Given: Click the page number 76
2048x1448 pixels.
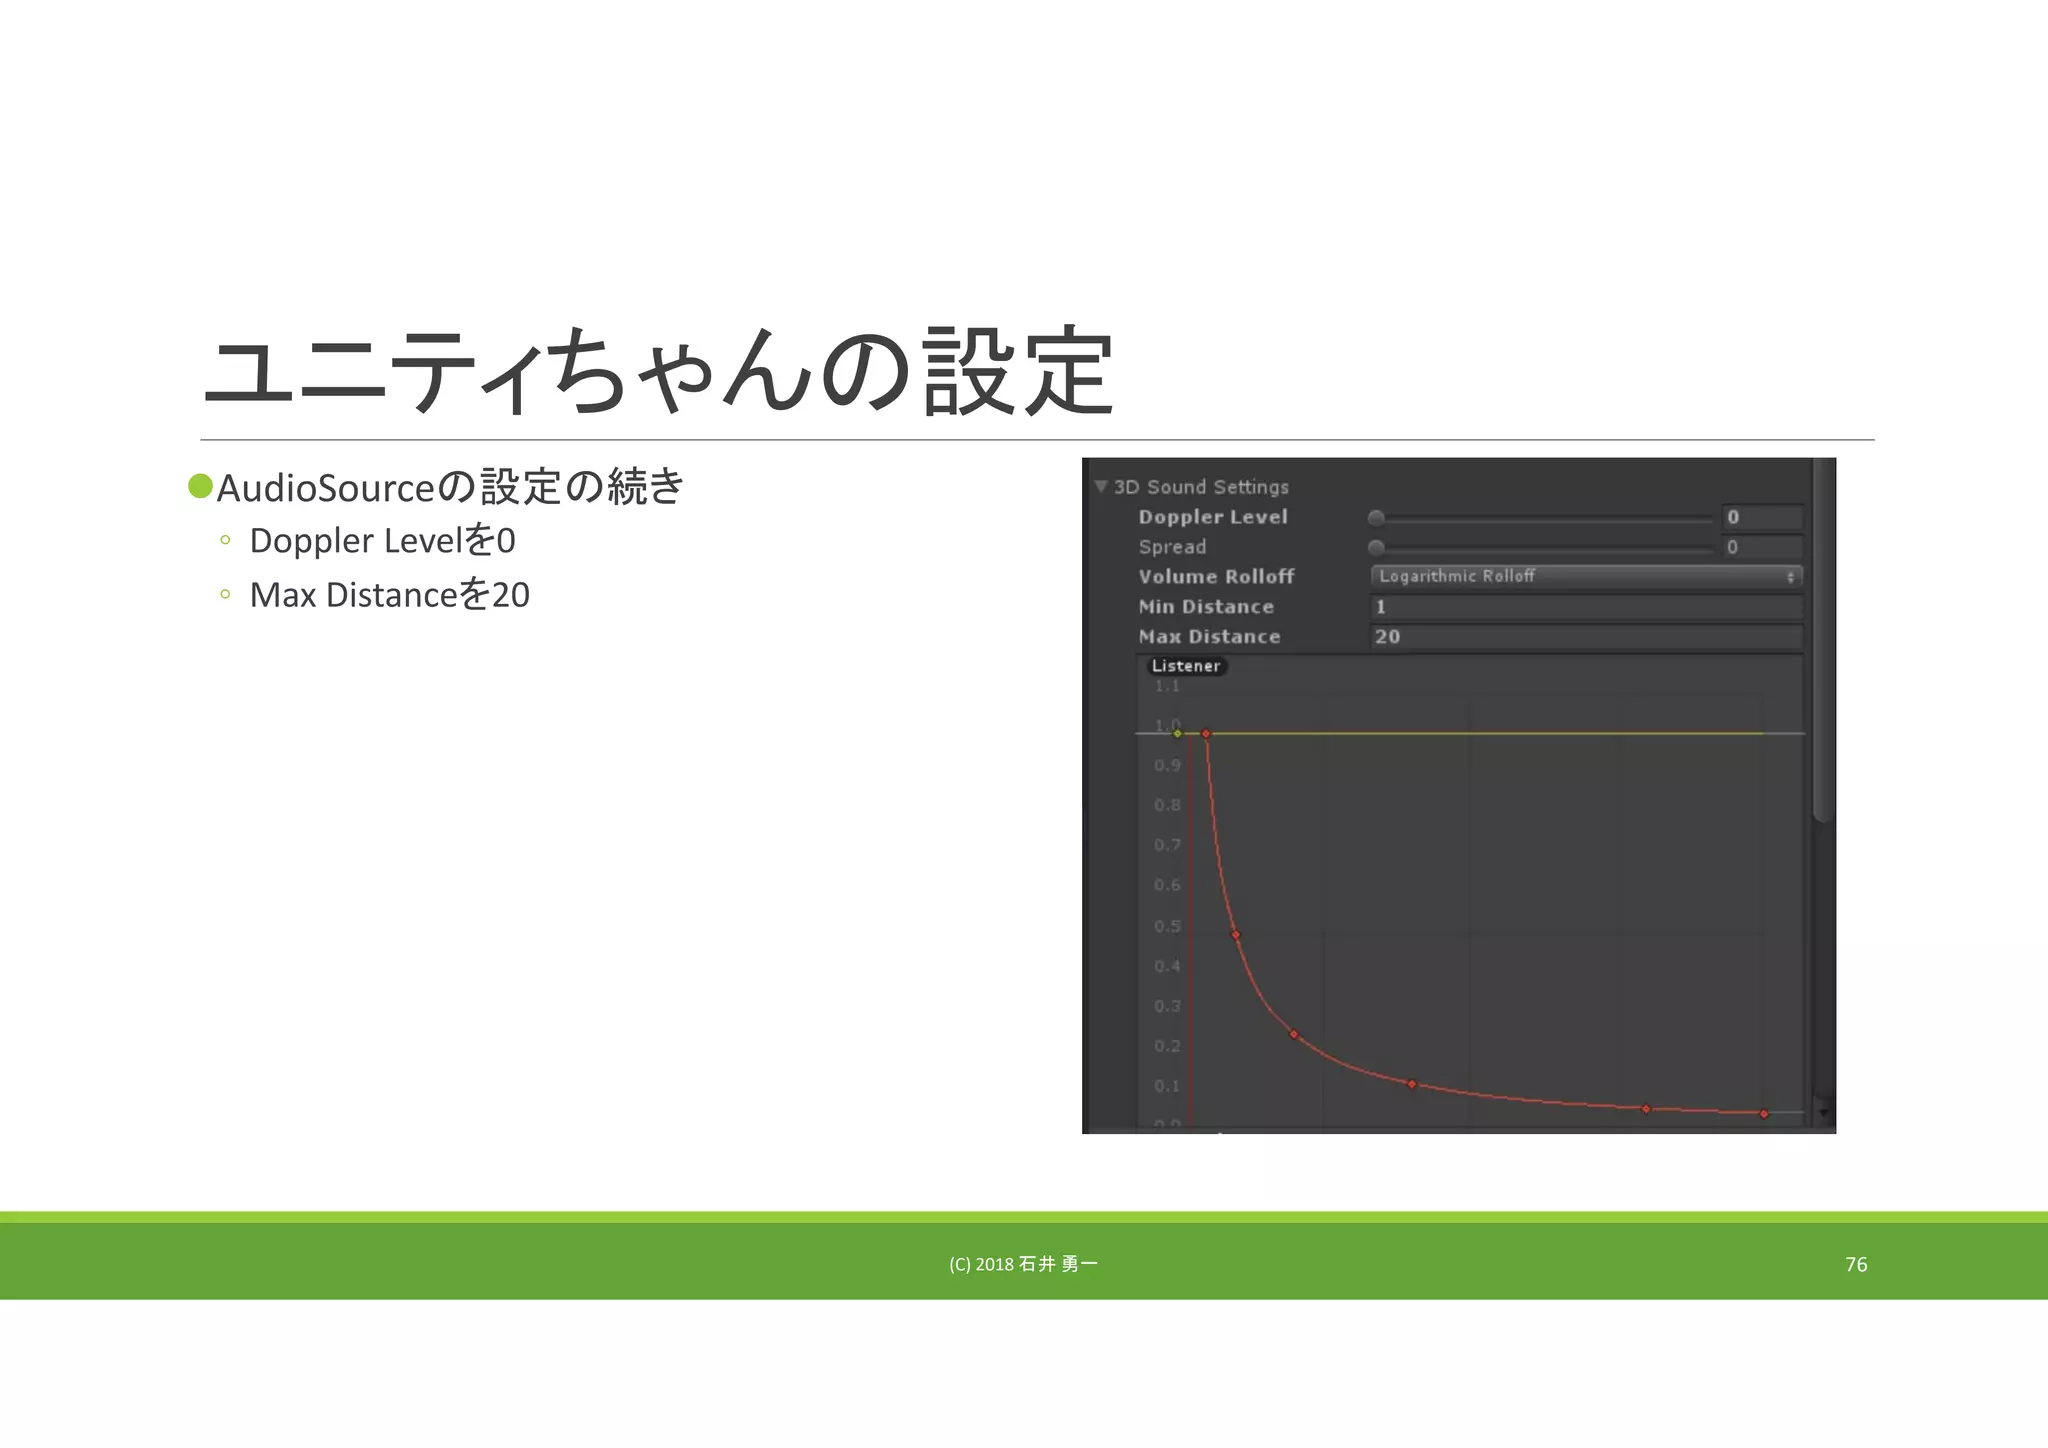Looking at the screenshot, I should pyautogui.click(x=1856, y=1265).
